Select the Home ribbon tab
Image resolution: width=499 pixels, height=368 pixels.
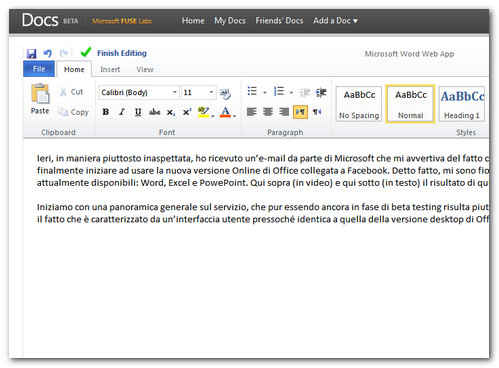pyautogui.click(x=74, y=69)
